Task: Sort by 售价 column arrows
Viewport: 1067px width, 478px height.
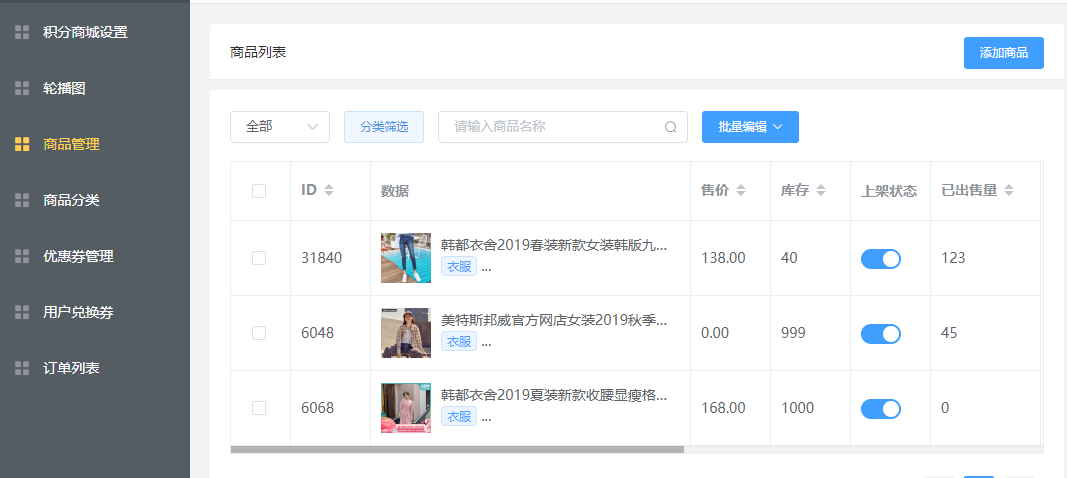Action: (741, 191)
